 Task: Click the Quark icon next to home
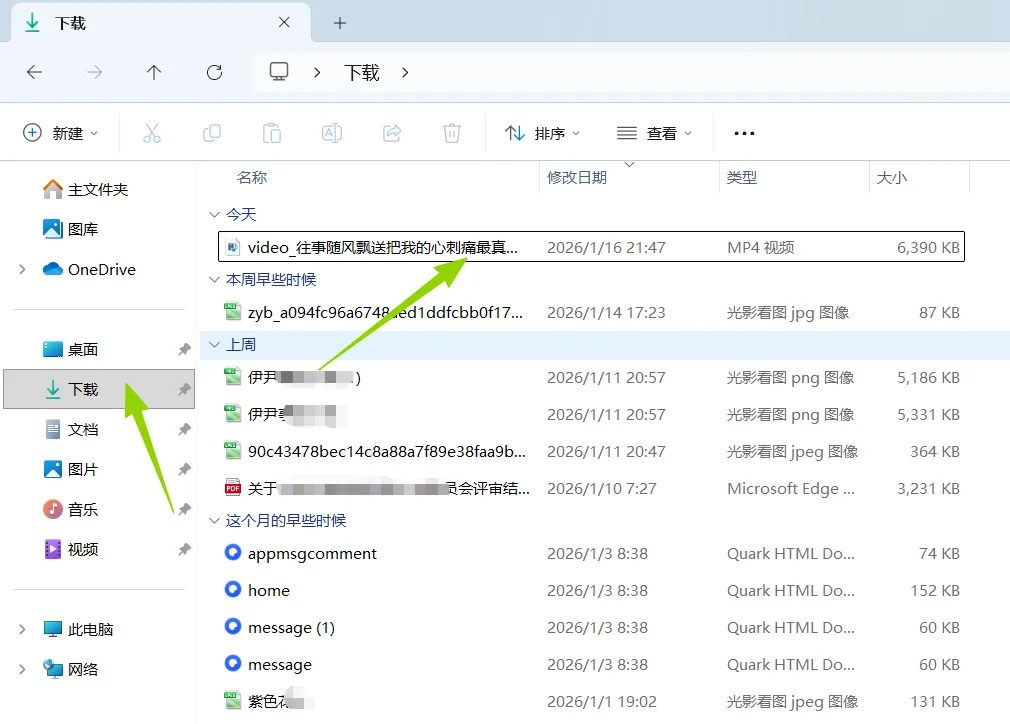click(x=233, y=589)
